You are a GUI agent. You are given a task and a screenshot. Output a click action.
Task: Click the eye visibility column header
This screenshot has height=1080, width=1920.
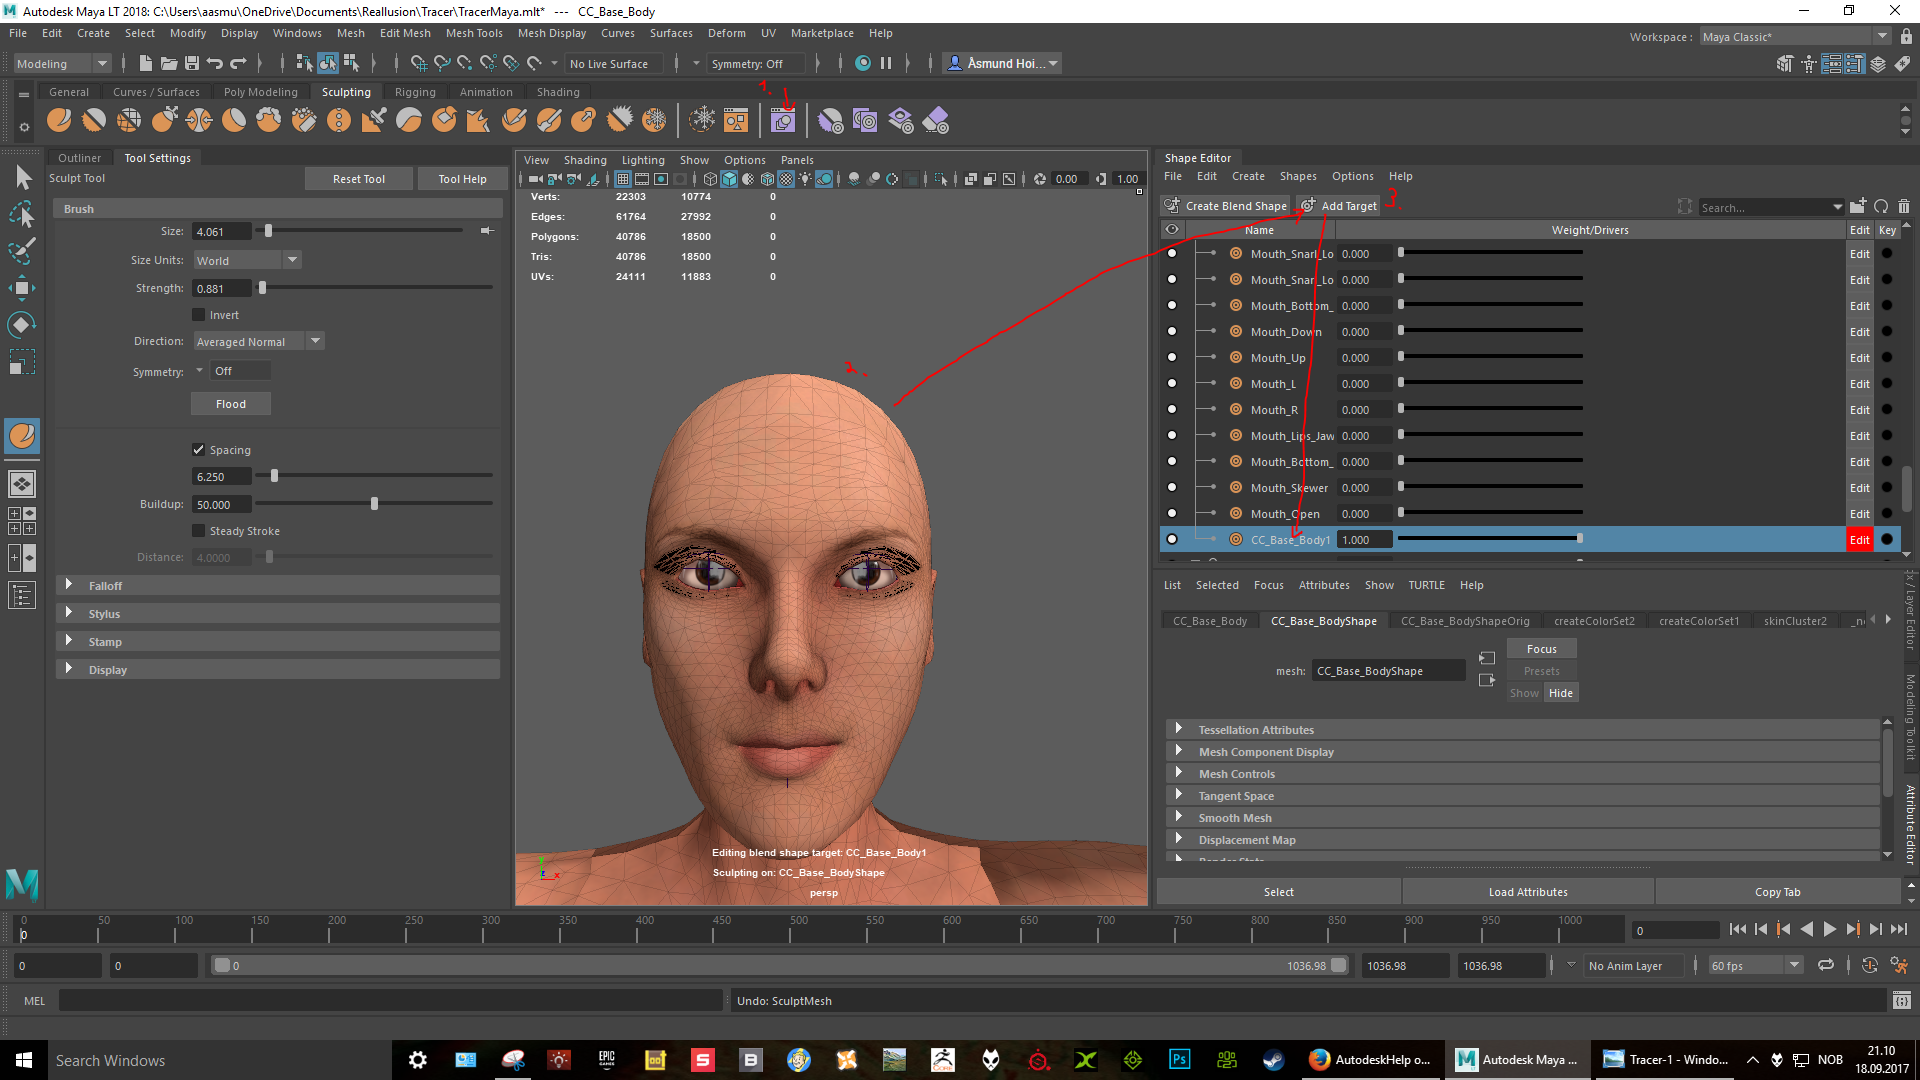pos(1172,230)
